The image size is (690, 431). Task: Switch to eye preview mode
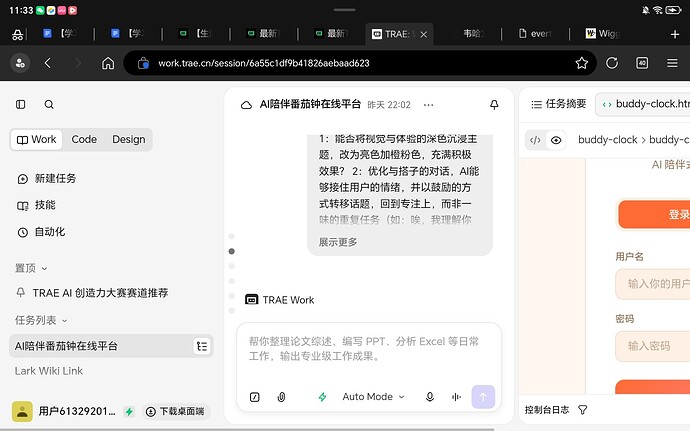click(x=556, y=140)
